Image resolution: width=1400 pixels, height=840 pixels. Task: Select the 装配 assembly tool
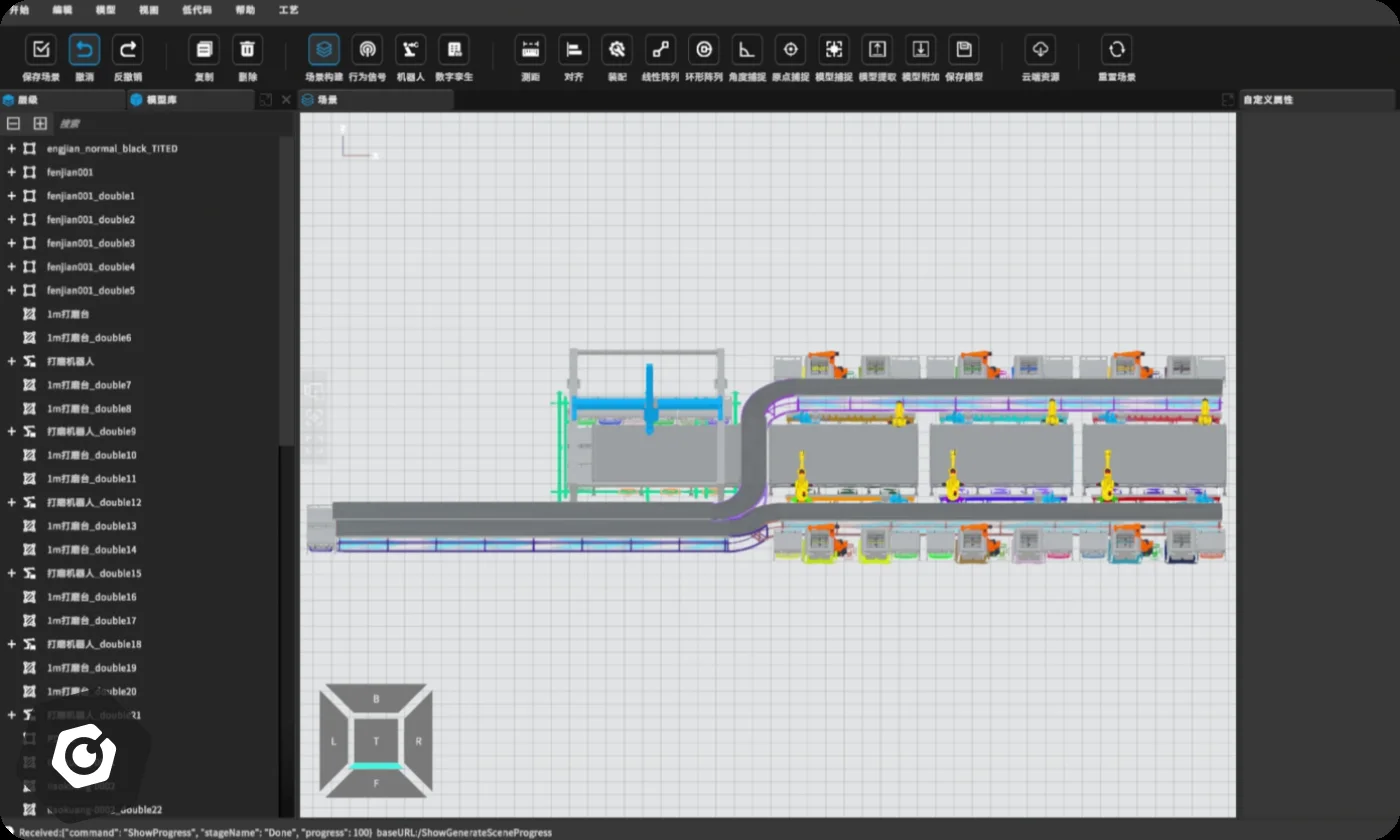[x=617, y=50]
